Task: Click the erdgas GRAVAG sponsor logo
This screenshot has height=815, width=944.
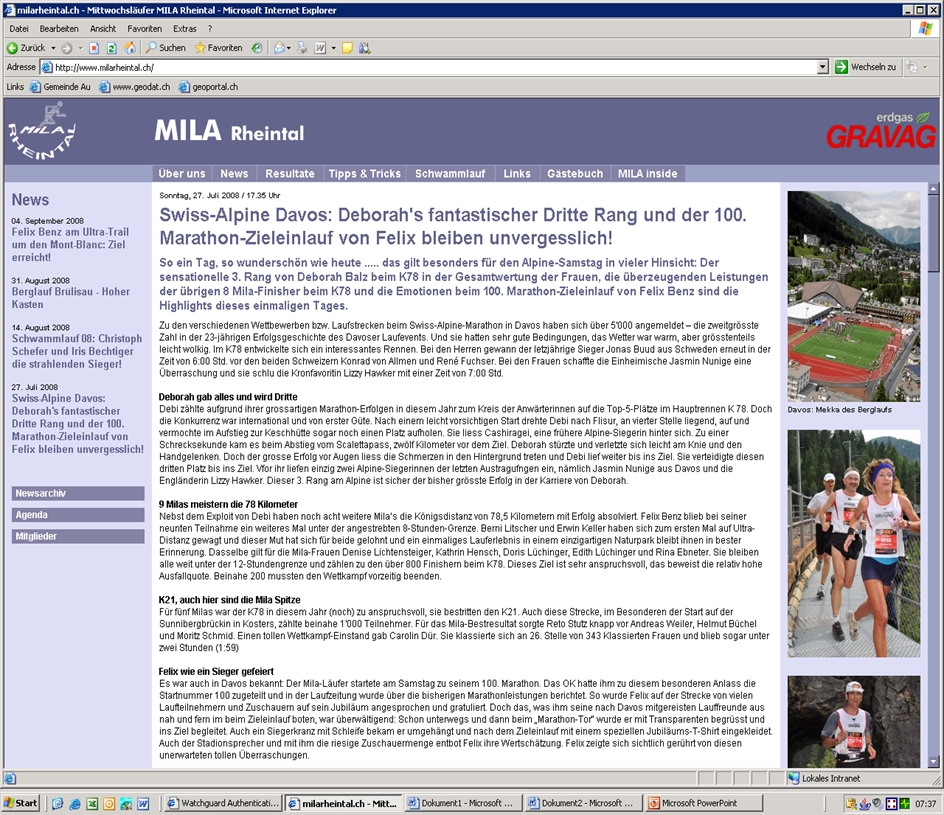Action: point(881,130)
